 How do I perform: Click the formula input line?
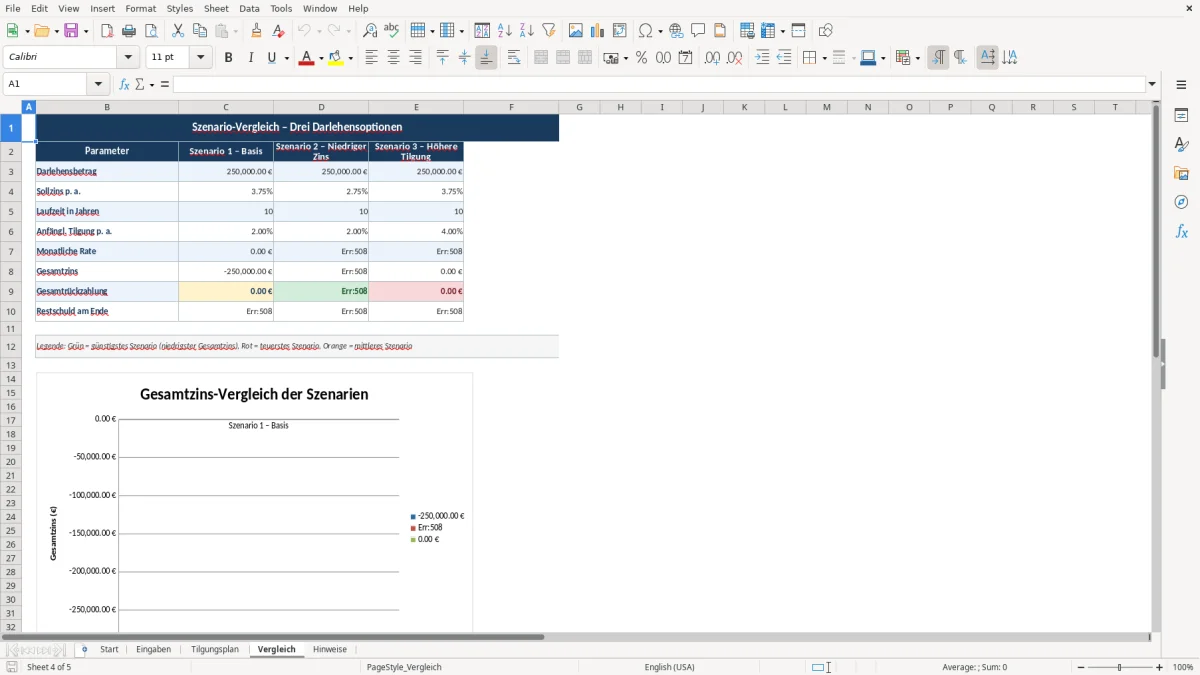[659, 84]
